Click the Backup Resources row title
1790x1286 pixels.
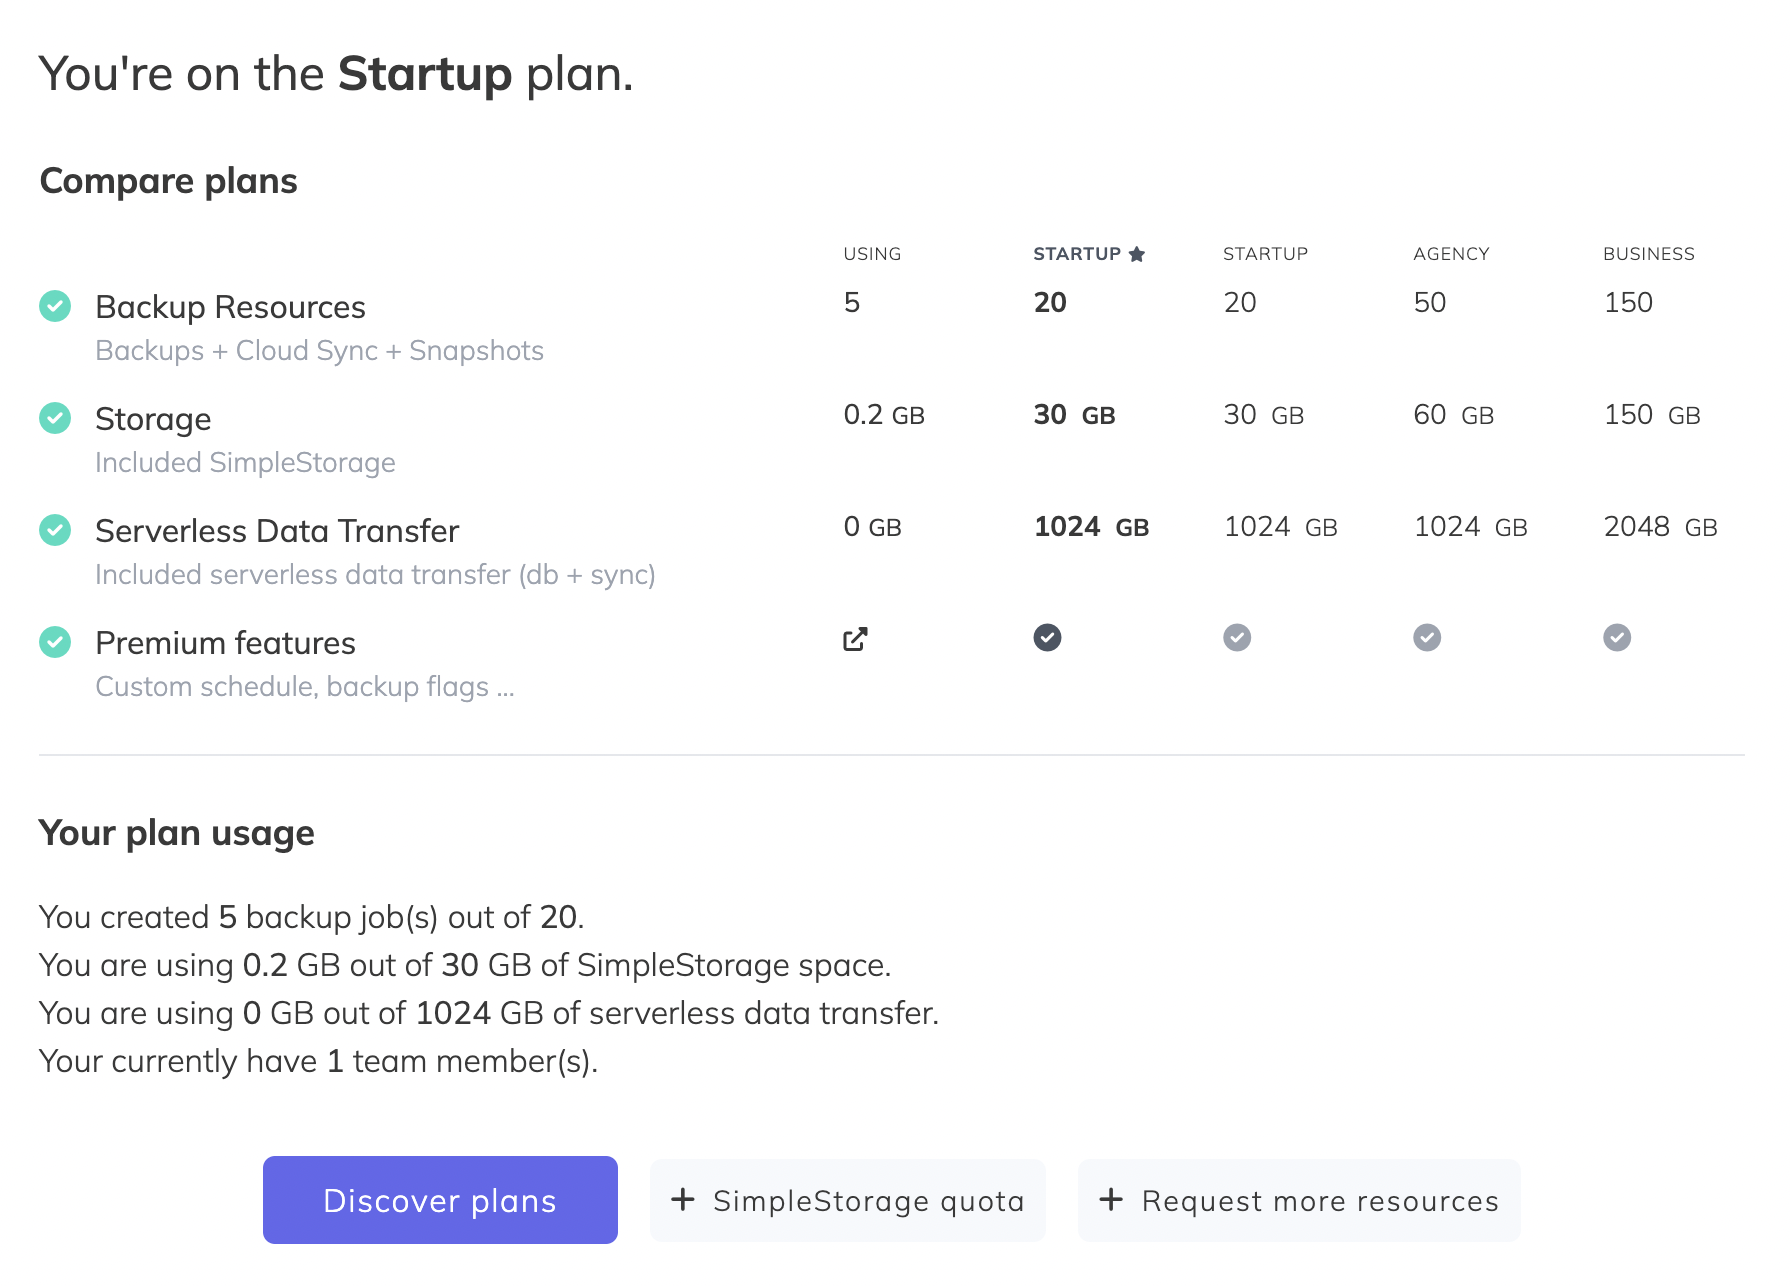point(230,307)
